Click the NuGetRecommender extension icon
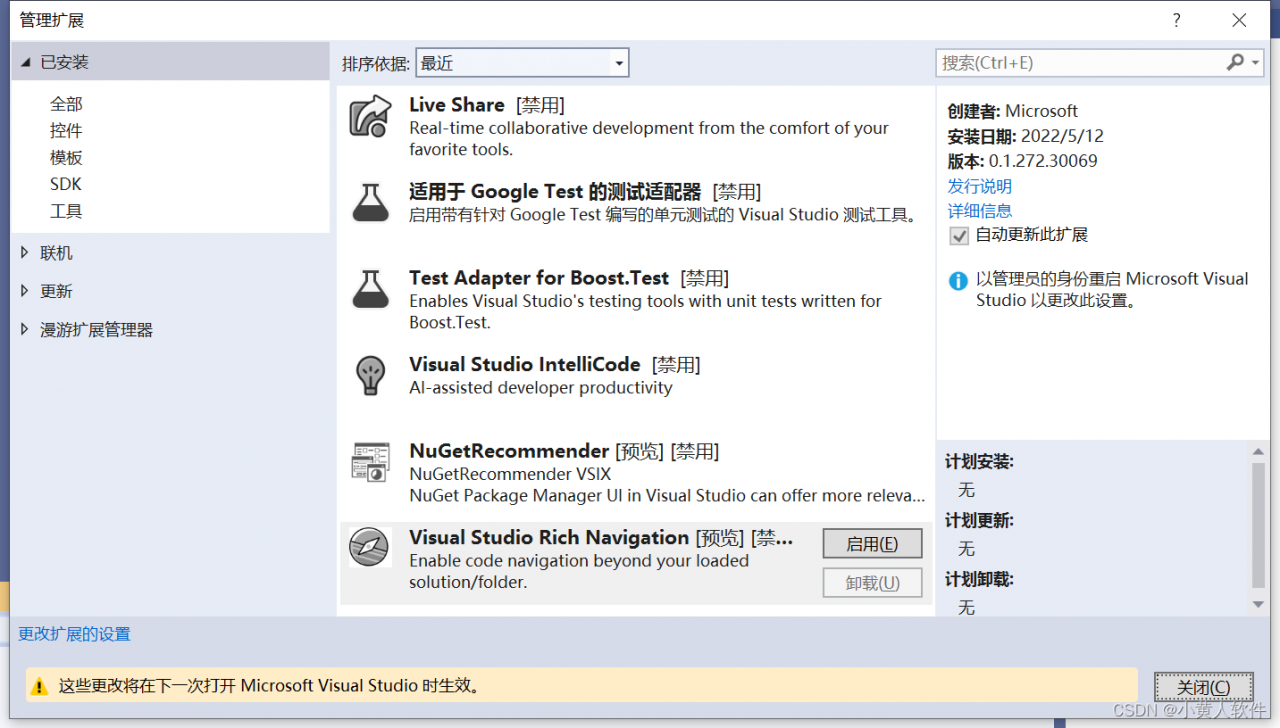Image resolution: width=1280 pixels, height=728 pixels. coord(370,462)
